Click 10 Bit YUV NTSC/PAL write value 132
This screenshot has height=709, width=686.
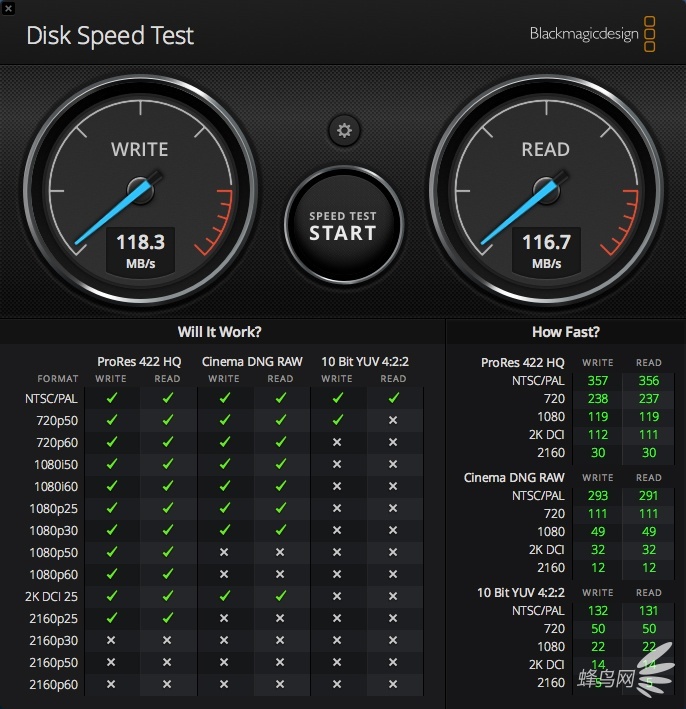[x=598, y=611]
